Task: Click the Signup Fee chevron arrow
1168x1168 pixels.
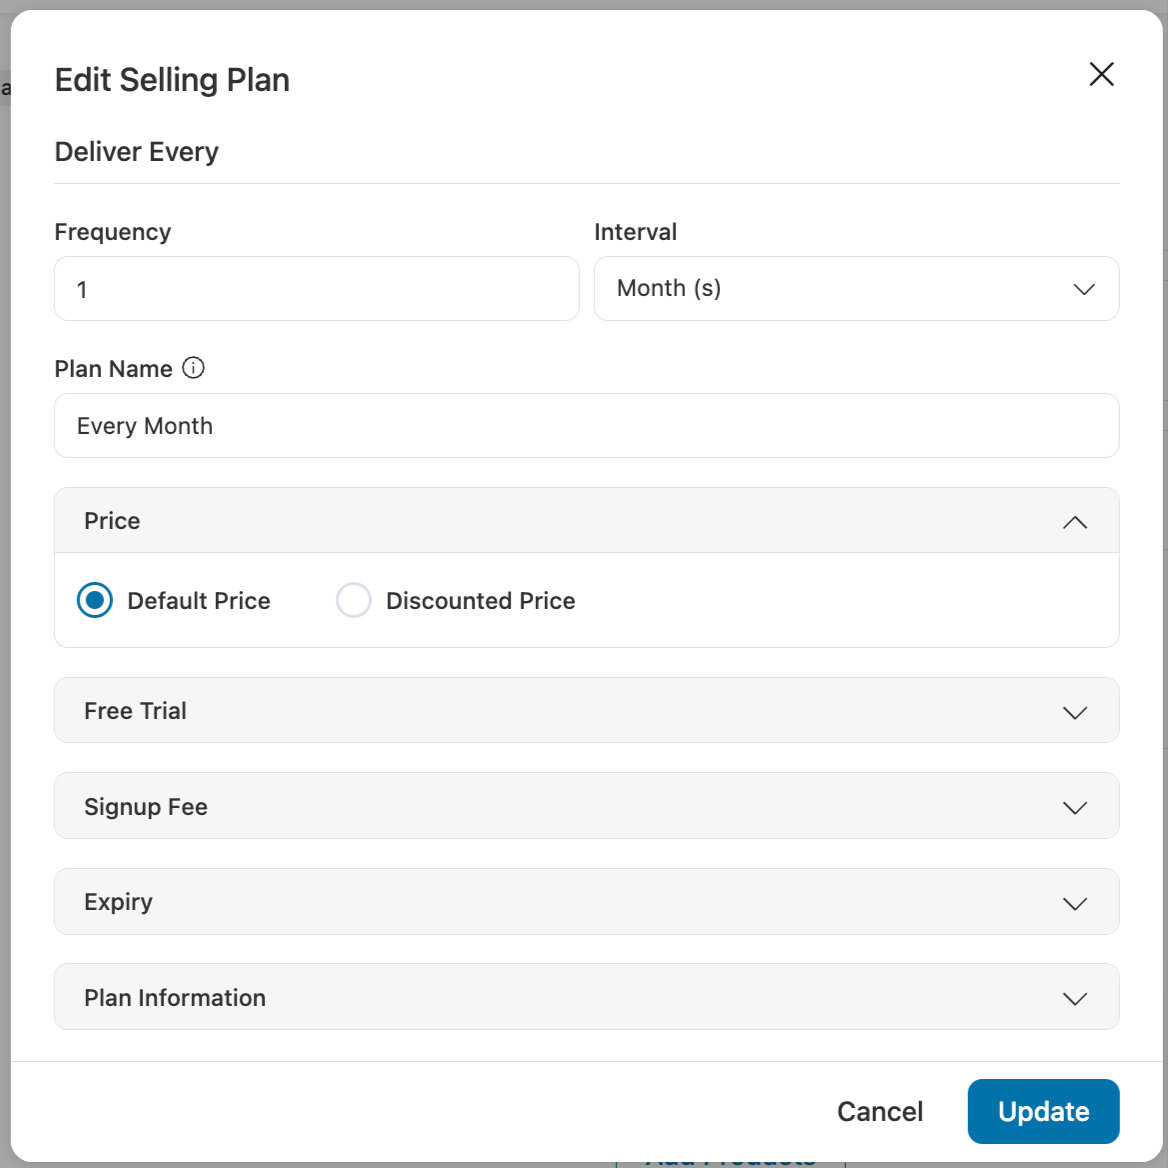Action: tap(1075, 807)
